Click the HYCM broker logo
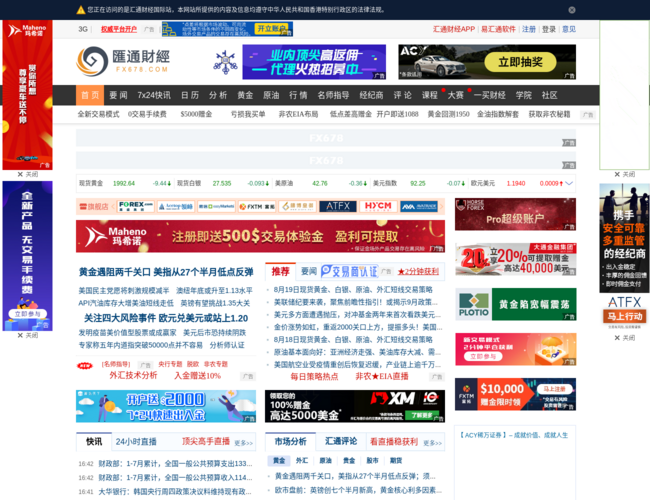This screenshot has height=500, width=650. [378, 206]
